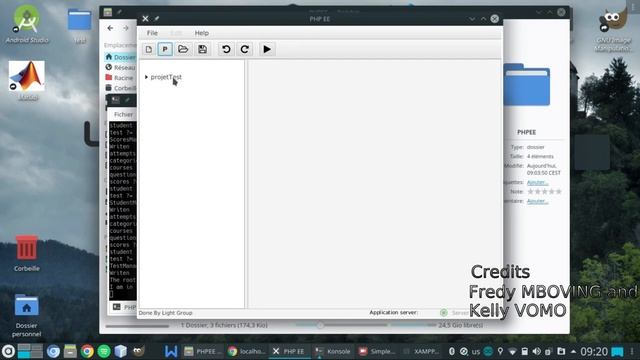Click the 'Done By Light Group' status text
Image resolution: width=640 pixels, height=360 pixels.
165,313
